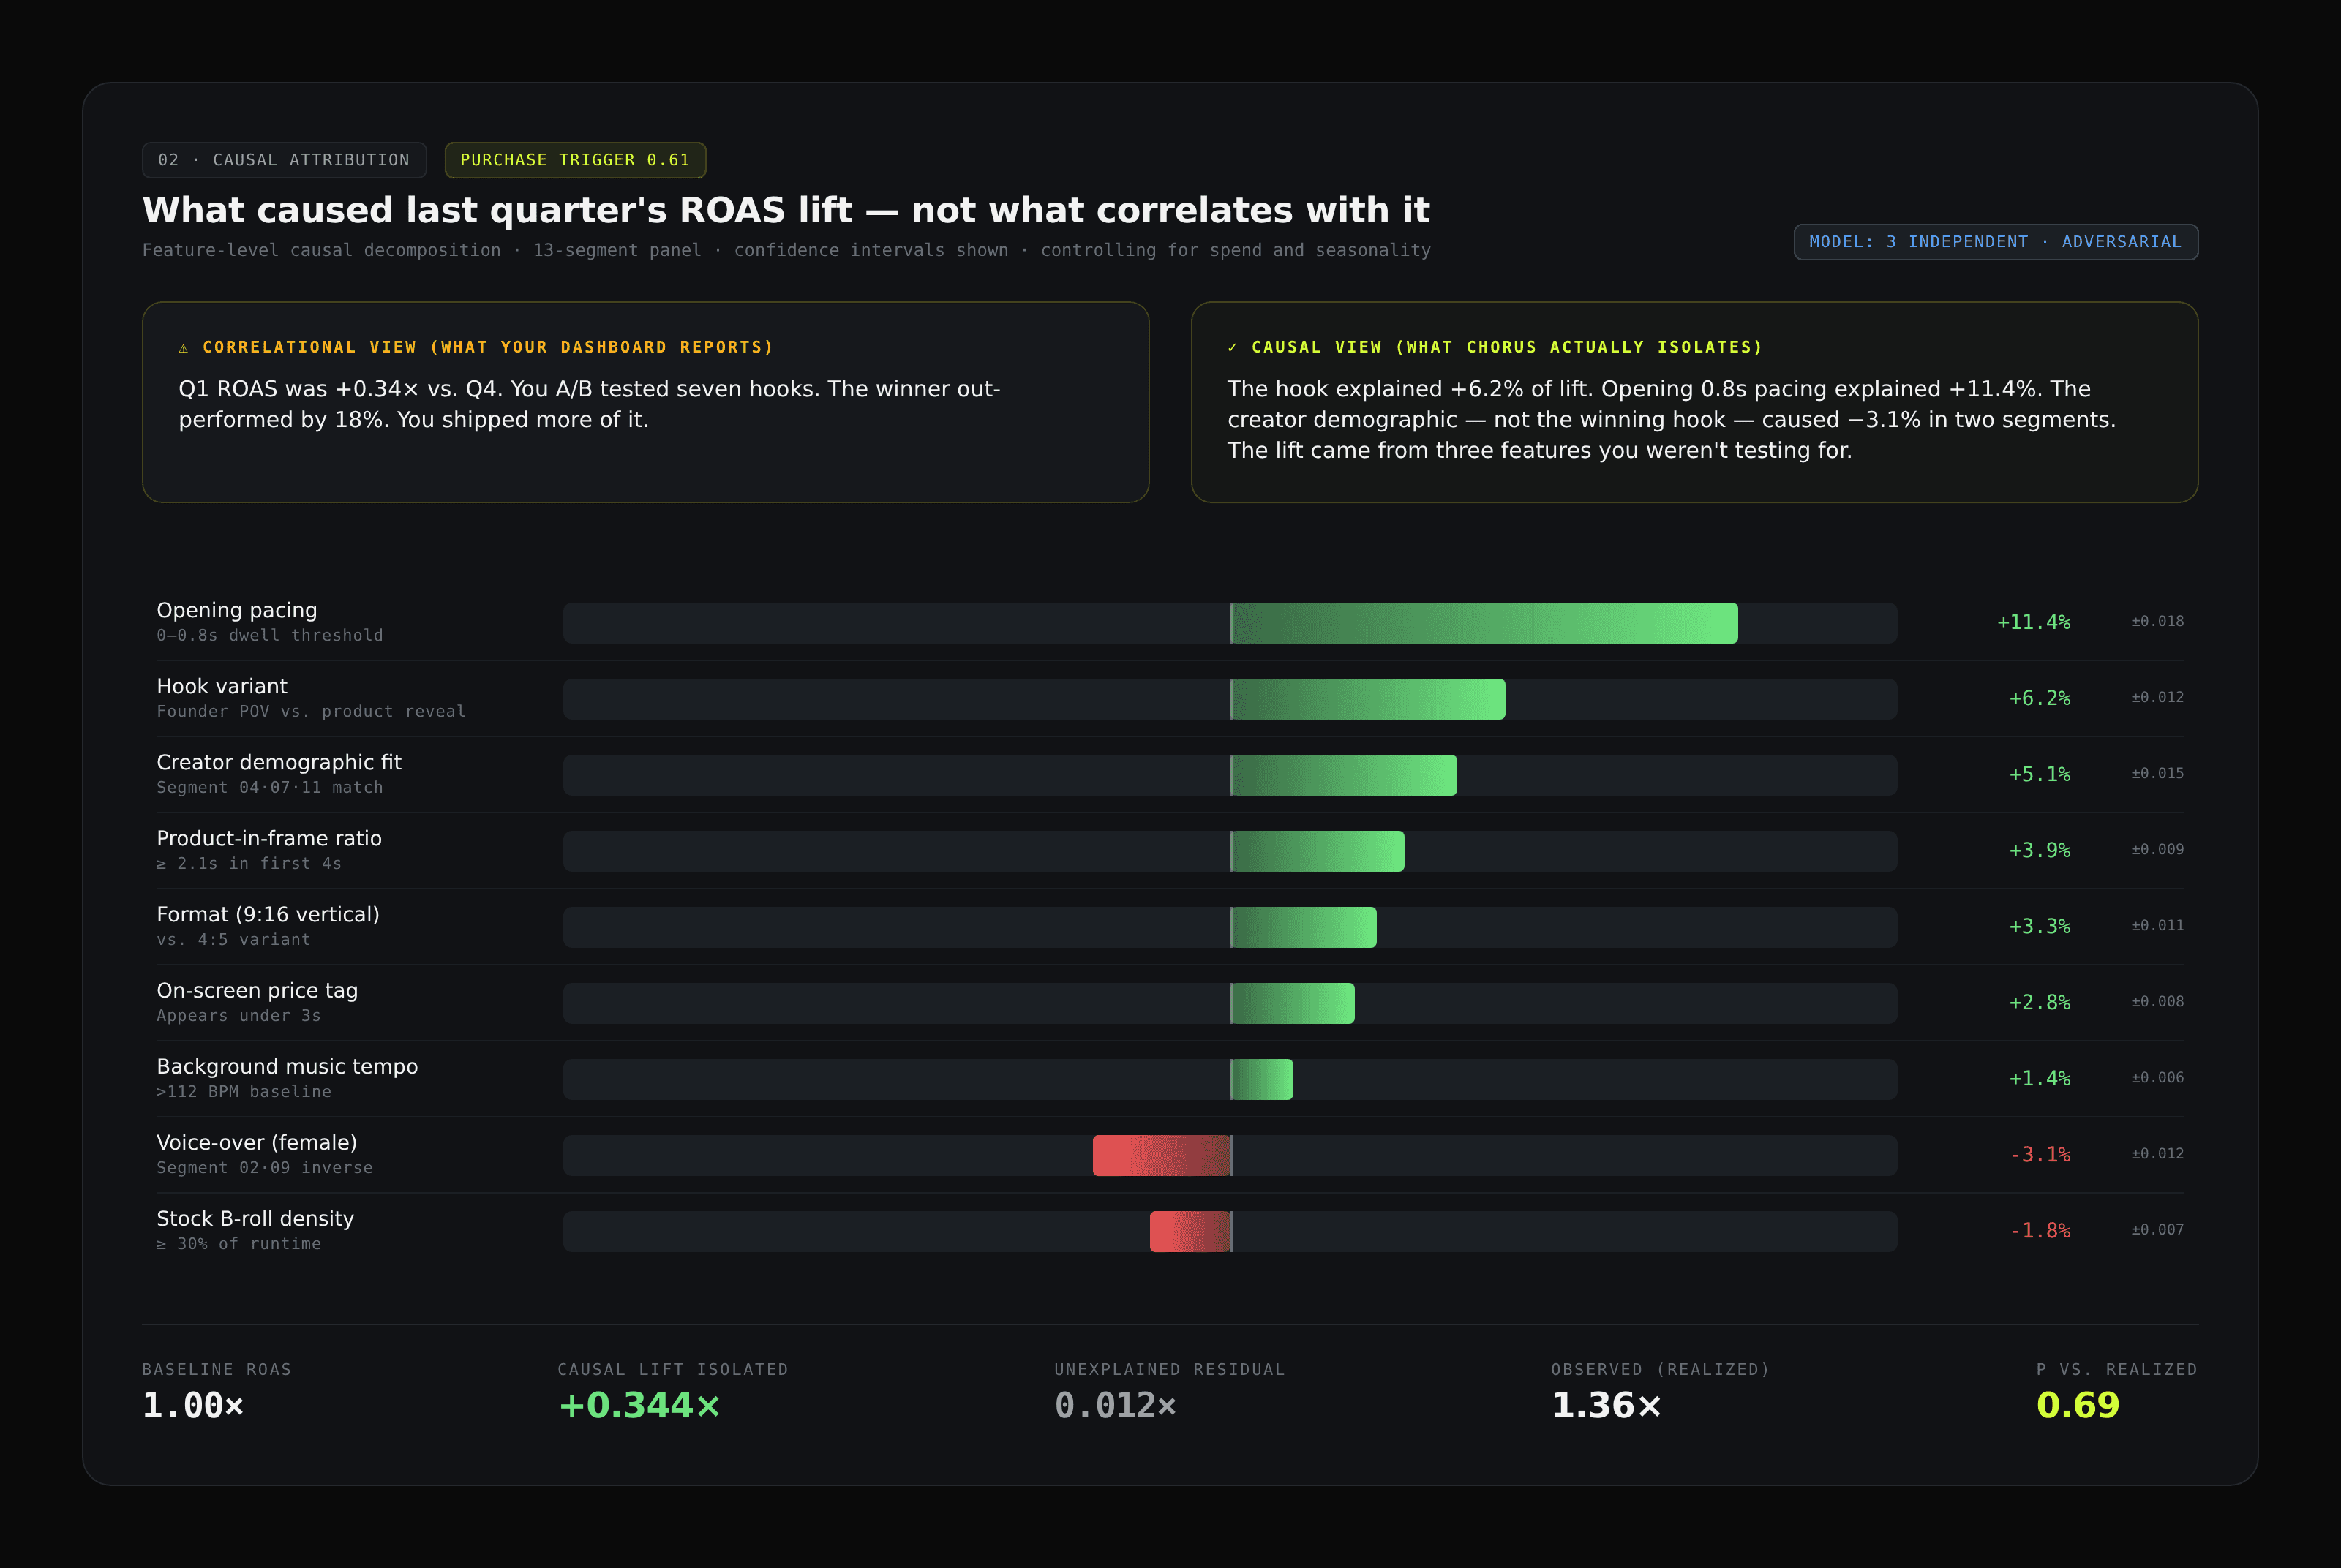Screen dimensions: 2341x1568
Task: Click the Background music tempo label
Action: tap(287, 1067)
